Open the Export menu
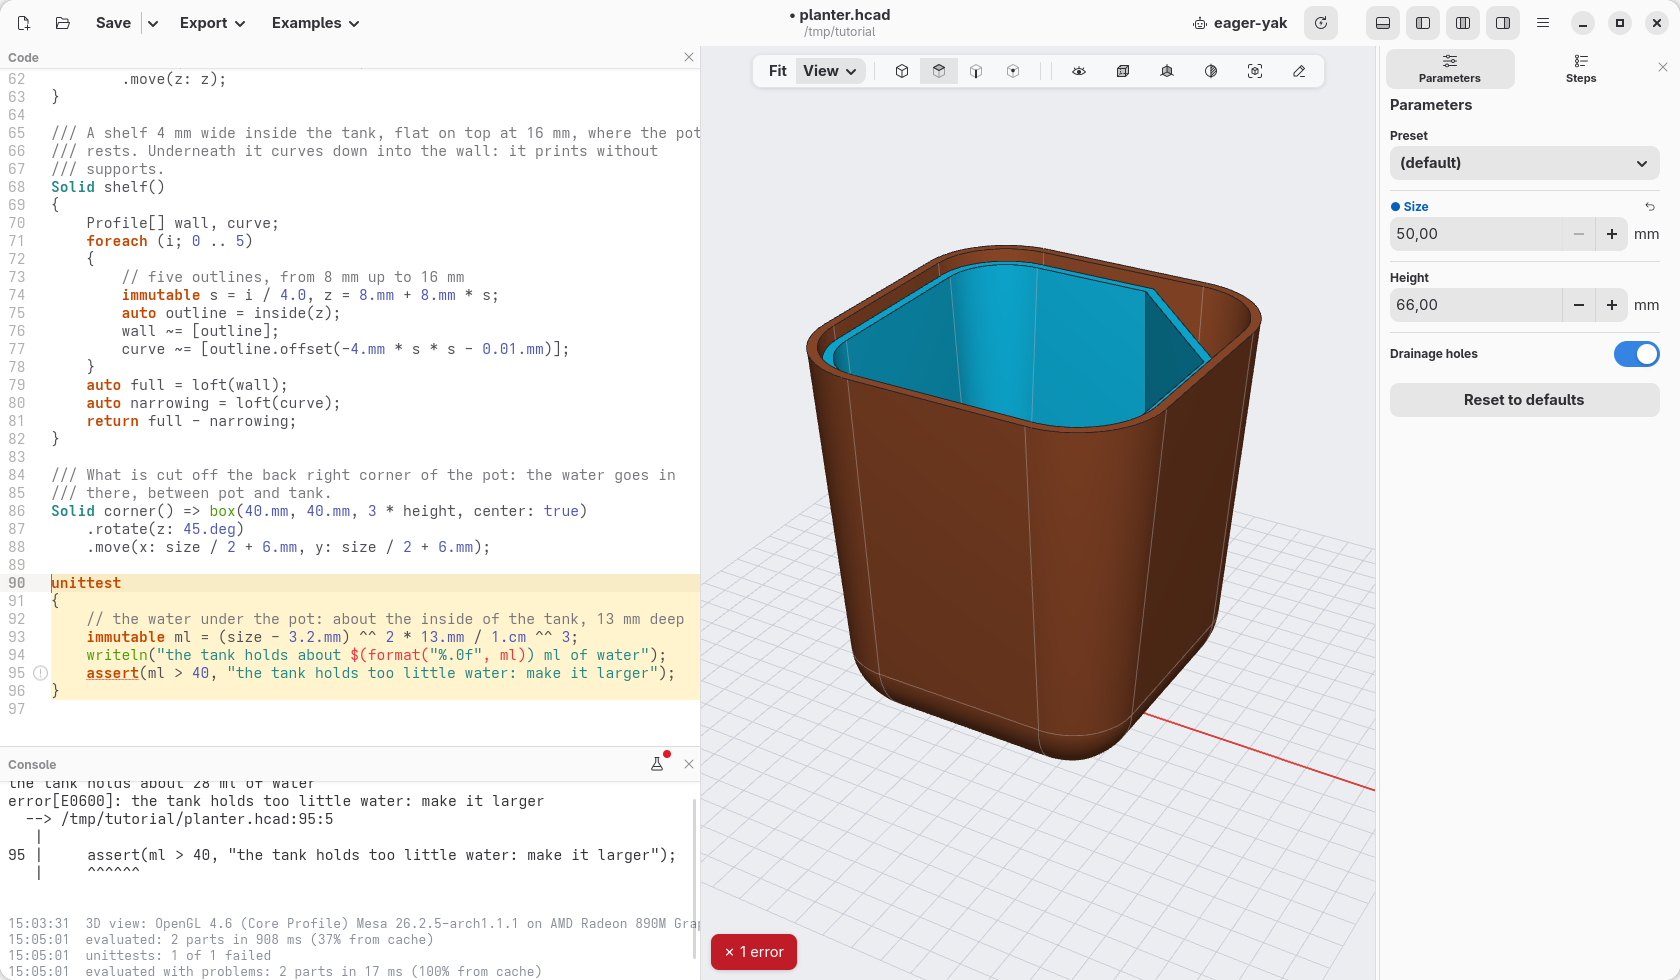 click(212, 23)
